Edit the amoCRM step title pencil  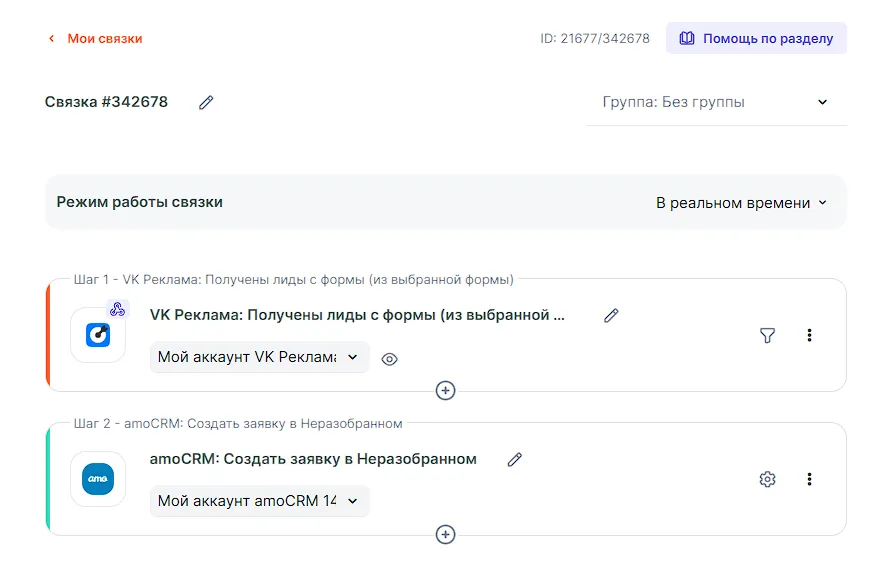515,459
